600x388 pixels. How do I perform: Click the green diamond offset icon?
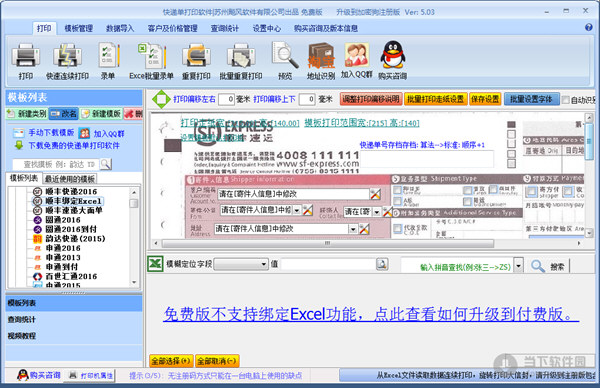coord(161,99)
